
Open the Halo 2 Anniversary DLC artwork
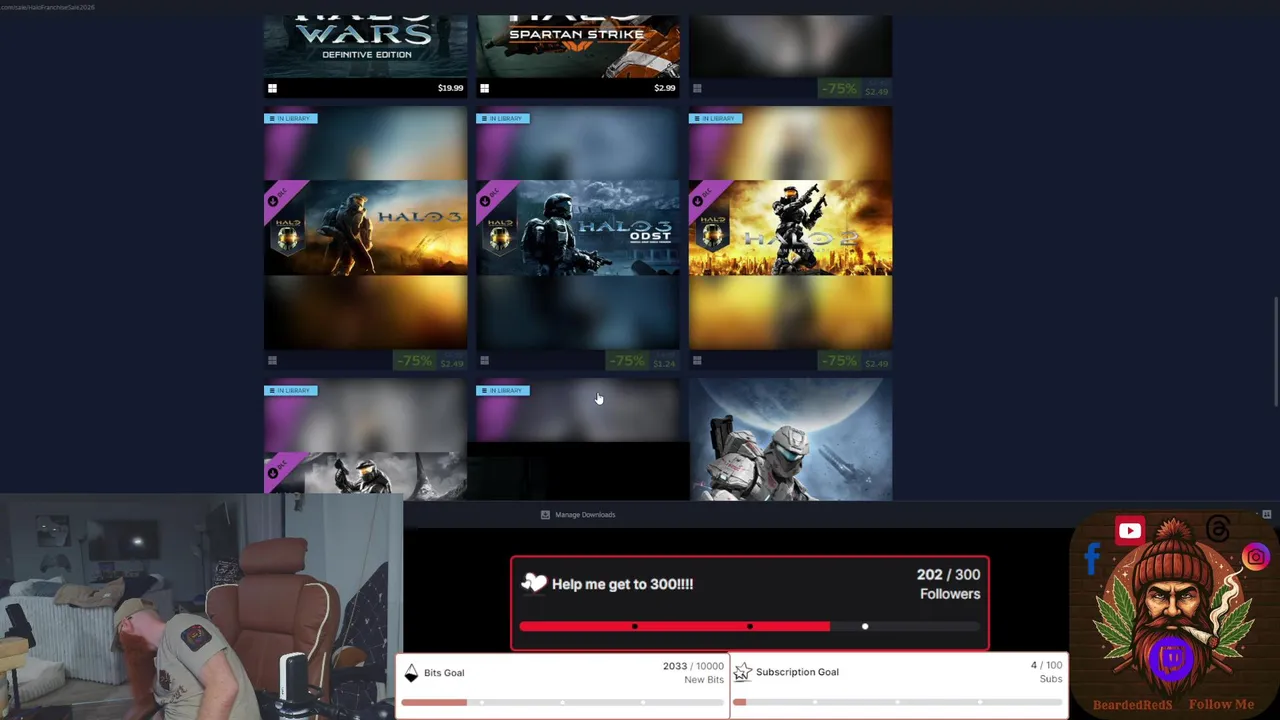tap(790, 228)
